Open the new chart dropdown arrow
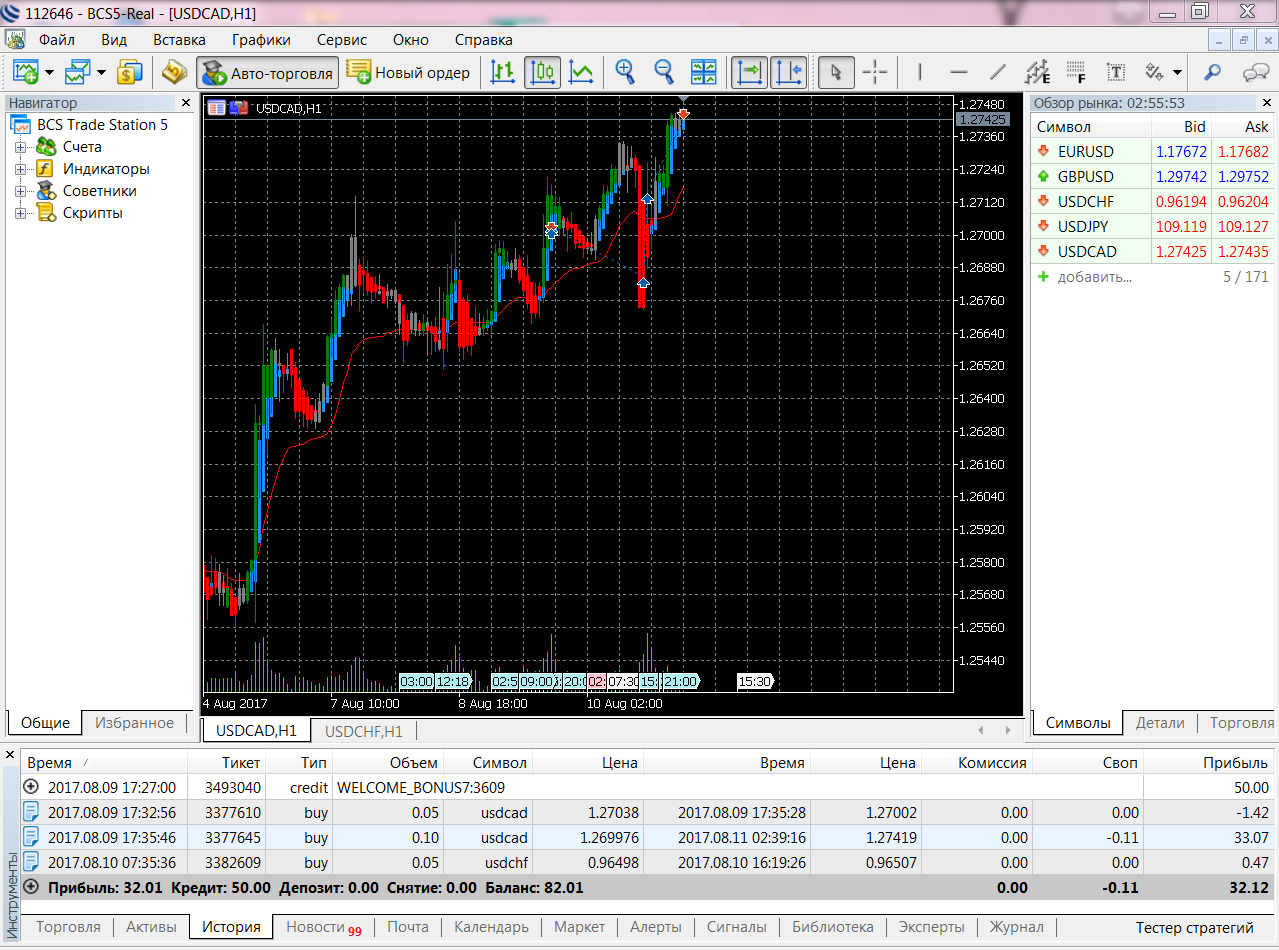 (49, 72)
